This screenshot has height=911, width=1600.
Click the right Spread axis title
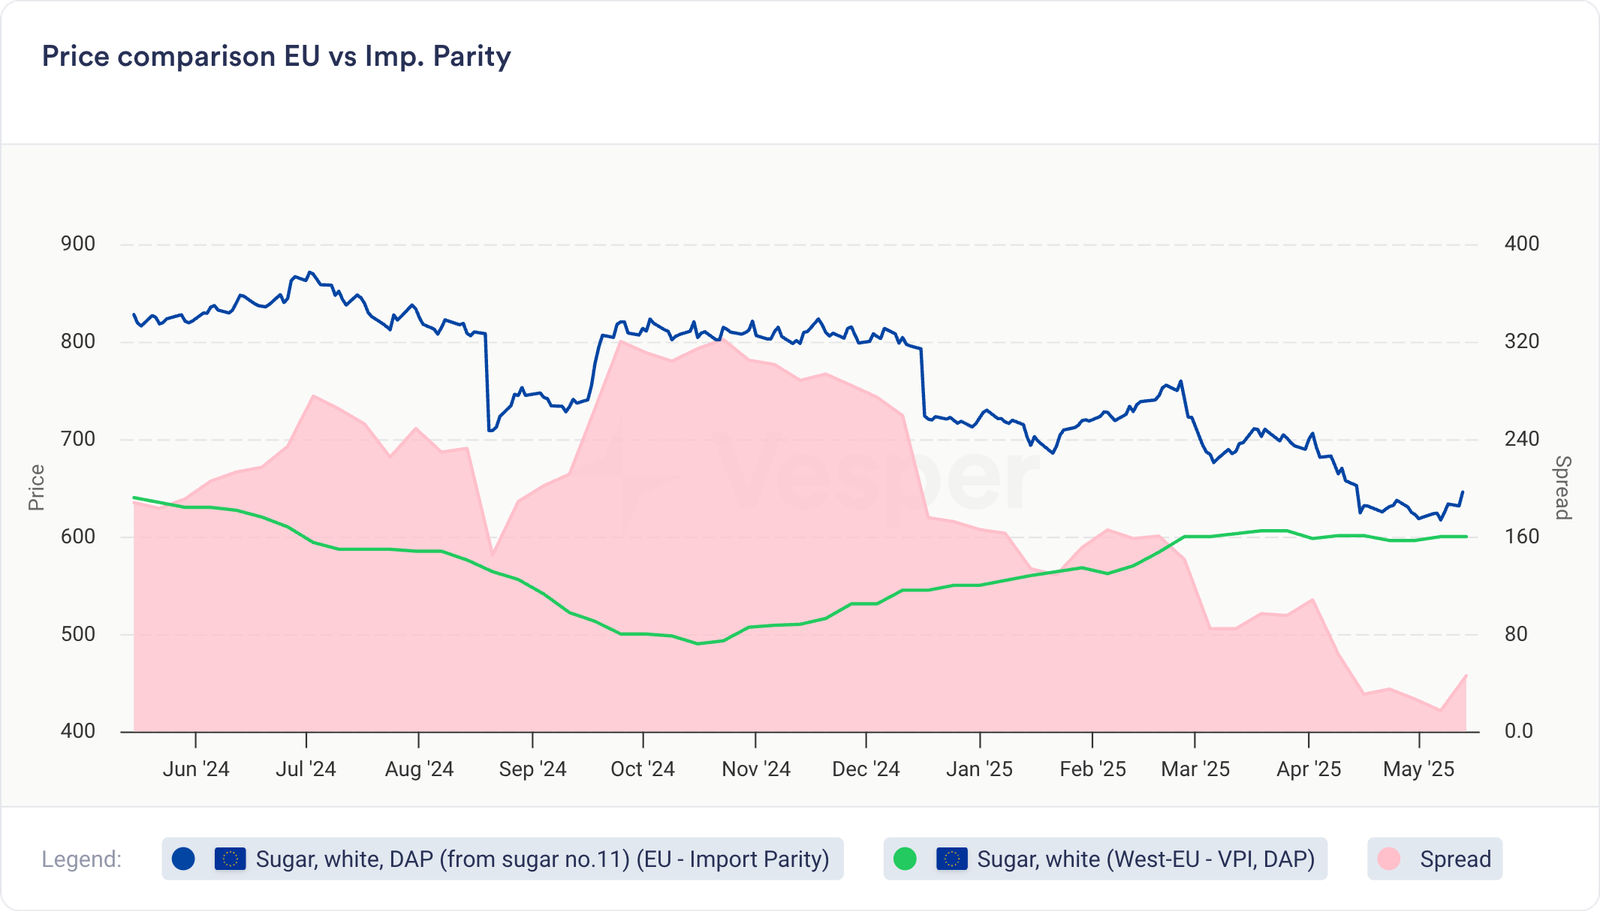1562,487
